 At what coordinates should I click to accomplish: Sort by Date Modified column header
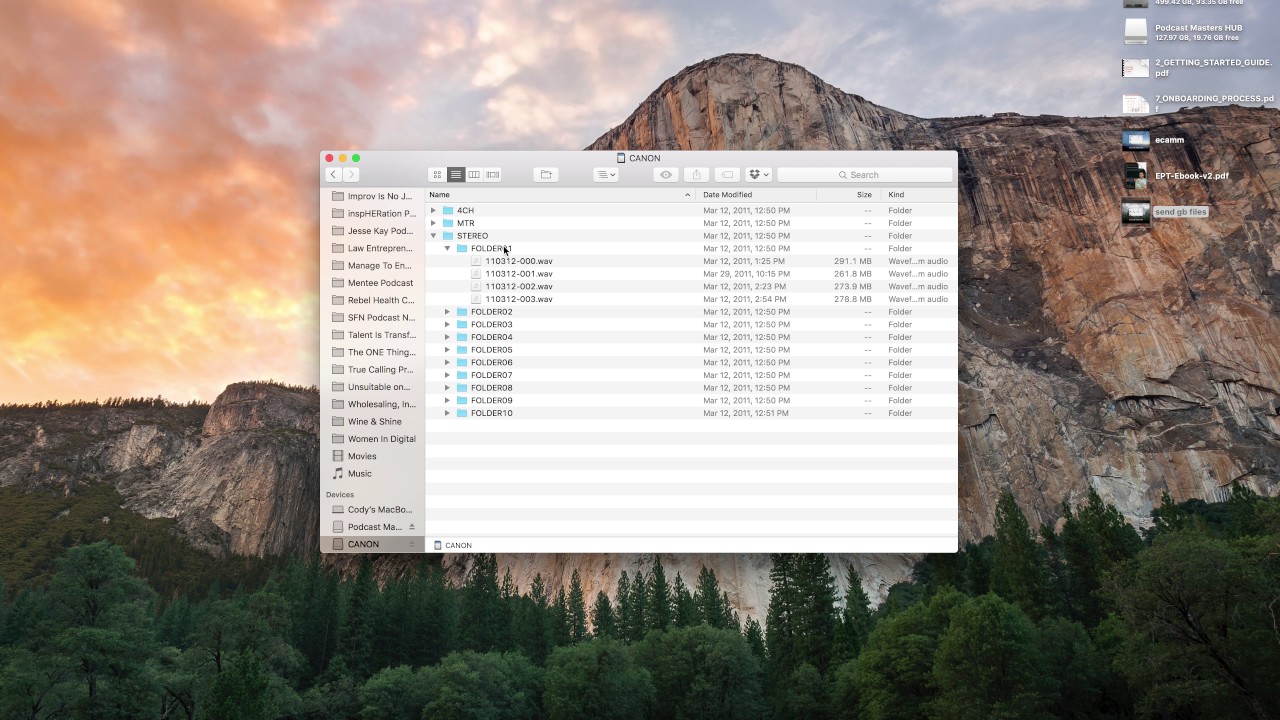[756, 195]
